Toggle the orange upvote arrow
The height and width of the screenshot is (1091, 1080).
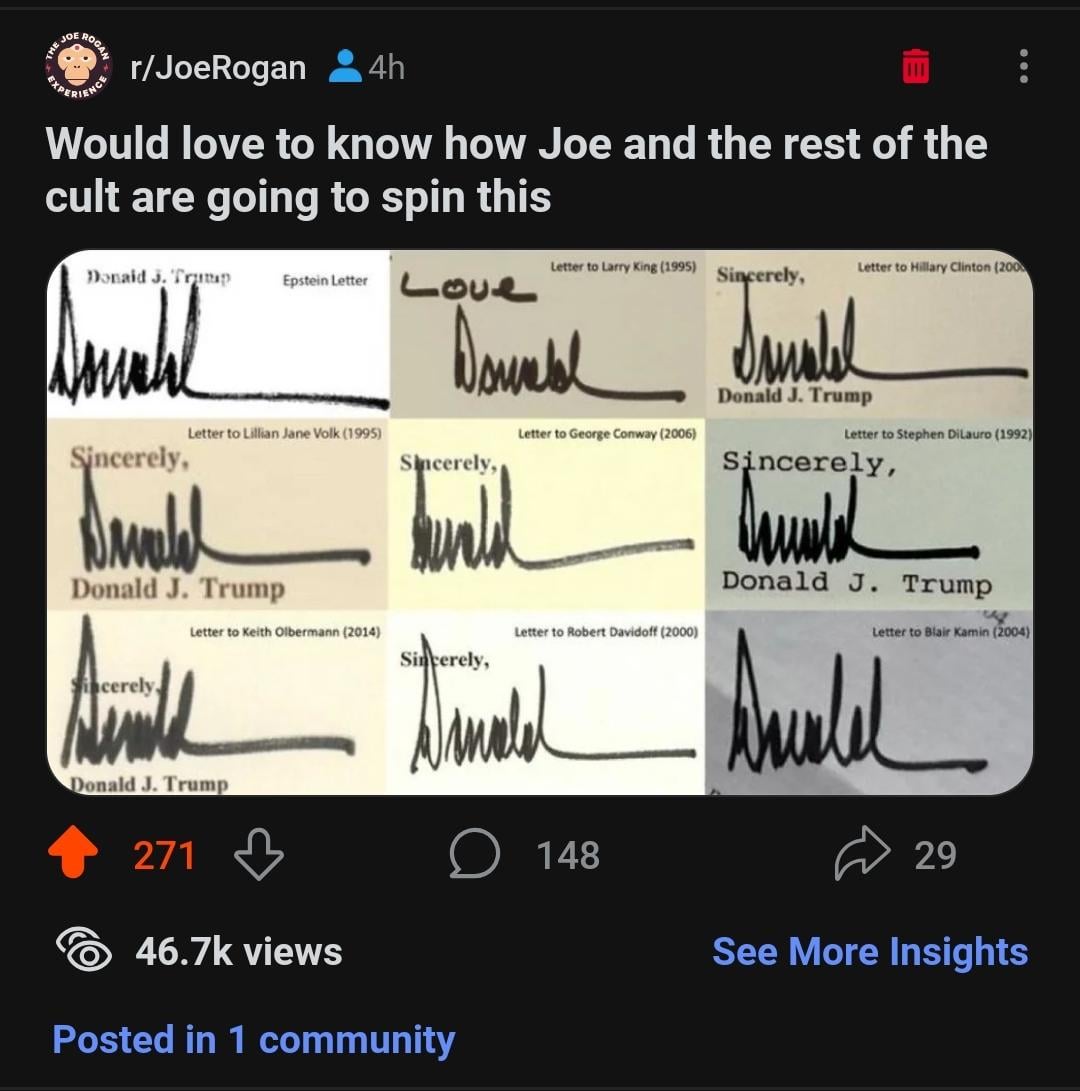(x=73, y=850)
